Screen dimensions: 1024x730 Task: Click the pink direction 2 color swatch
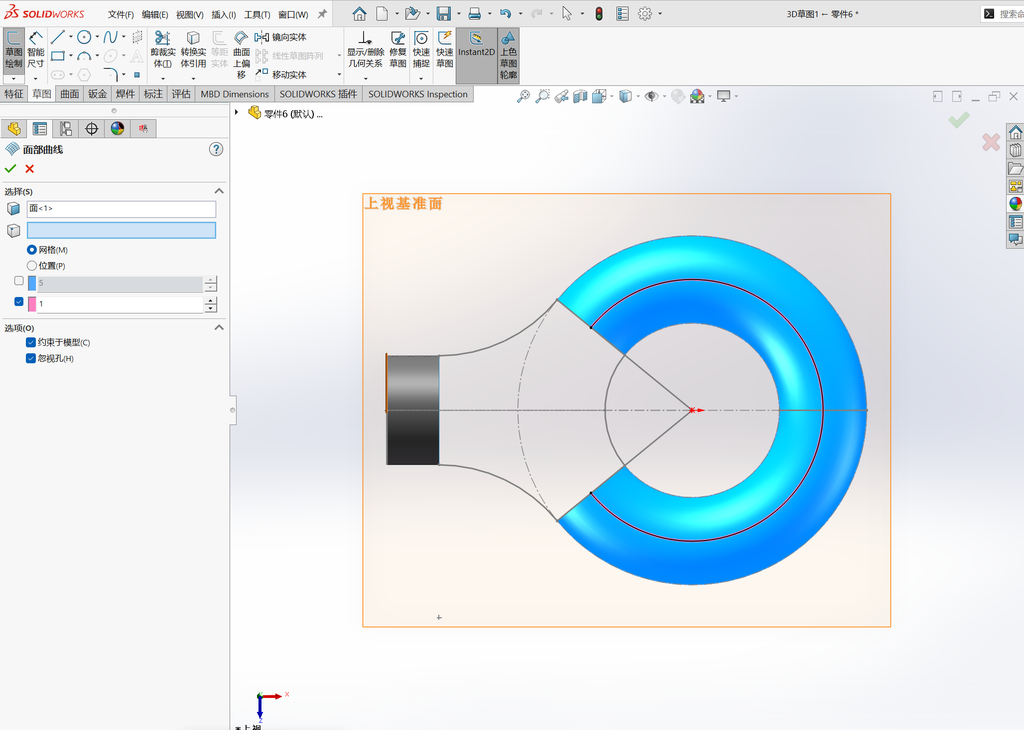pos(32,304)
